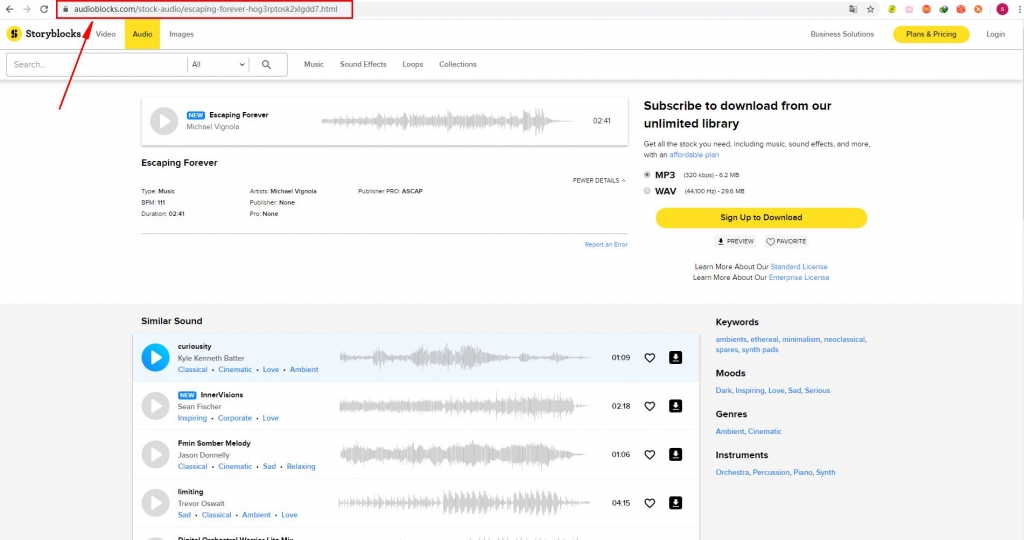Play the Escaping Forever main track
The image size is (1024, 540).
pos(164,121)
